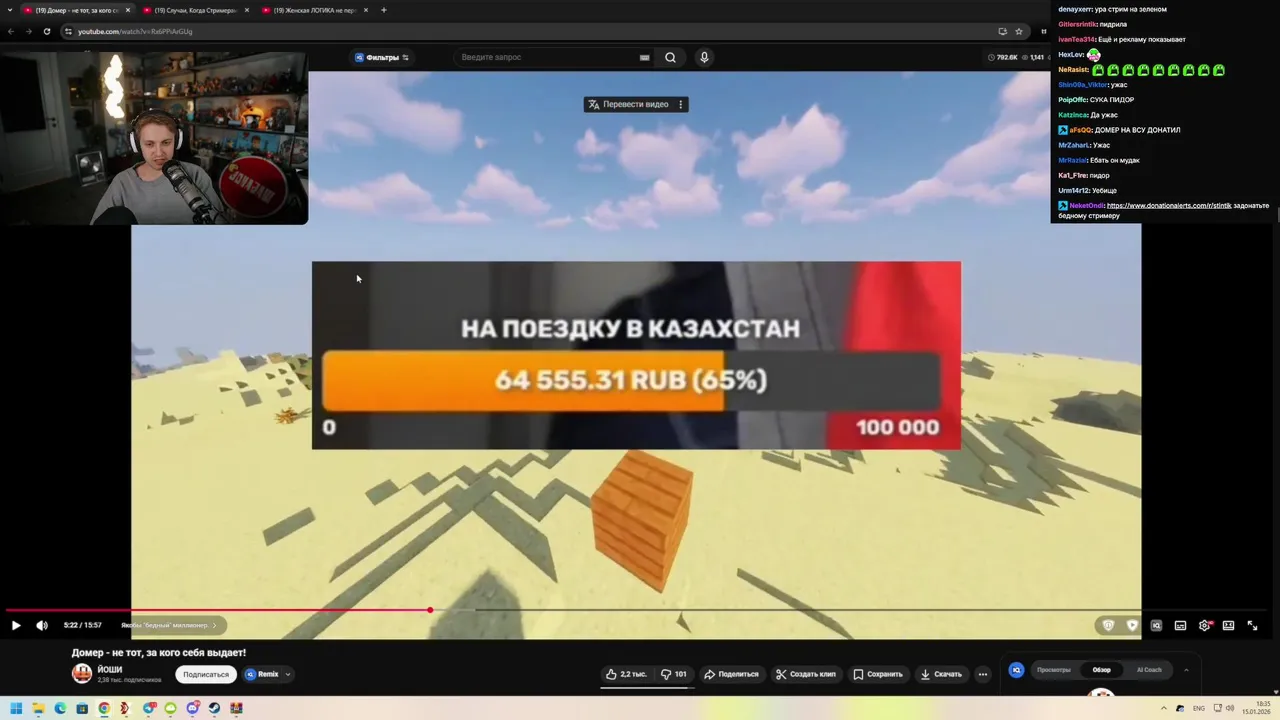Click the cast screen icon in address bar

tap(1002, 31)
